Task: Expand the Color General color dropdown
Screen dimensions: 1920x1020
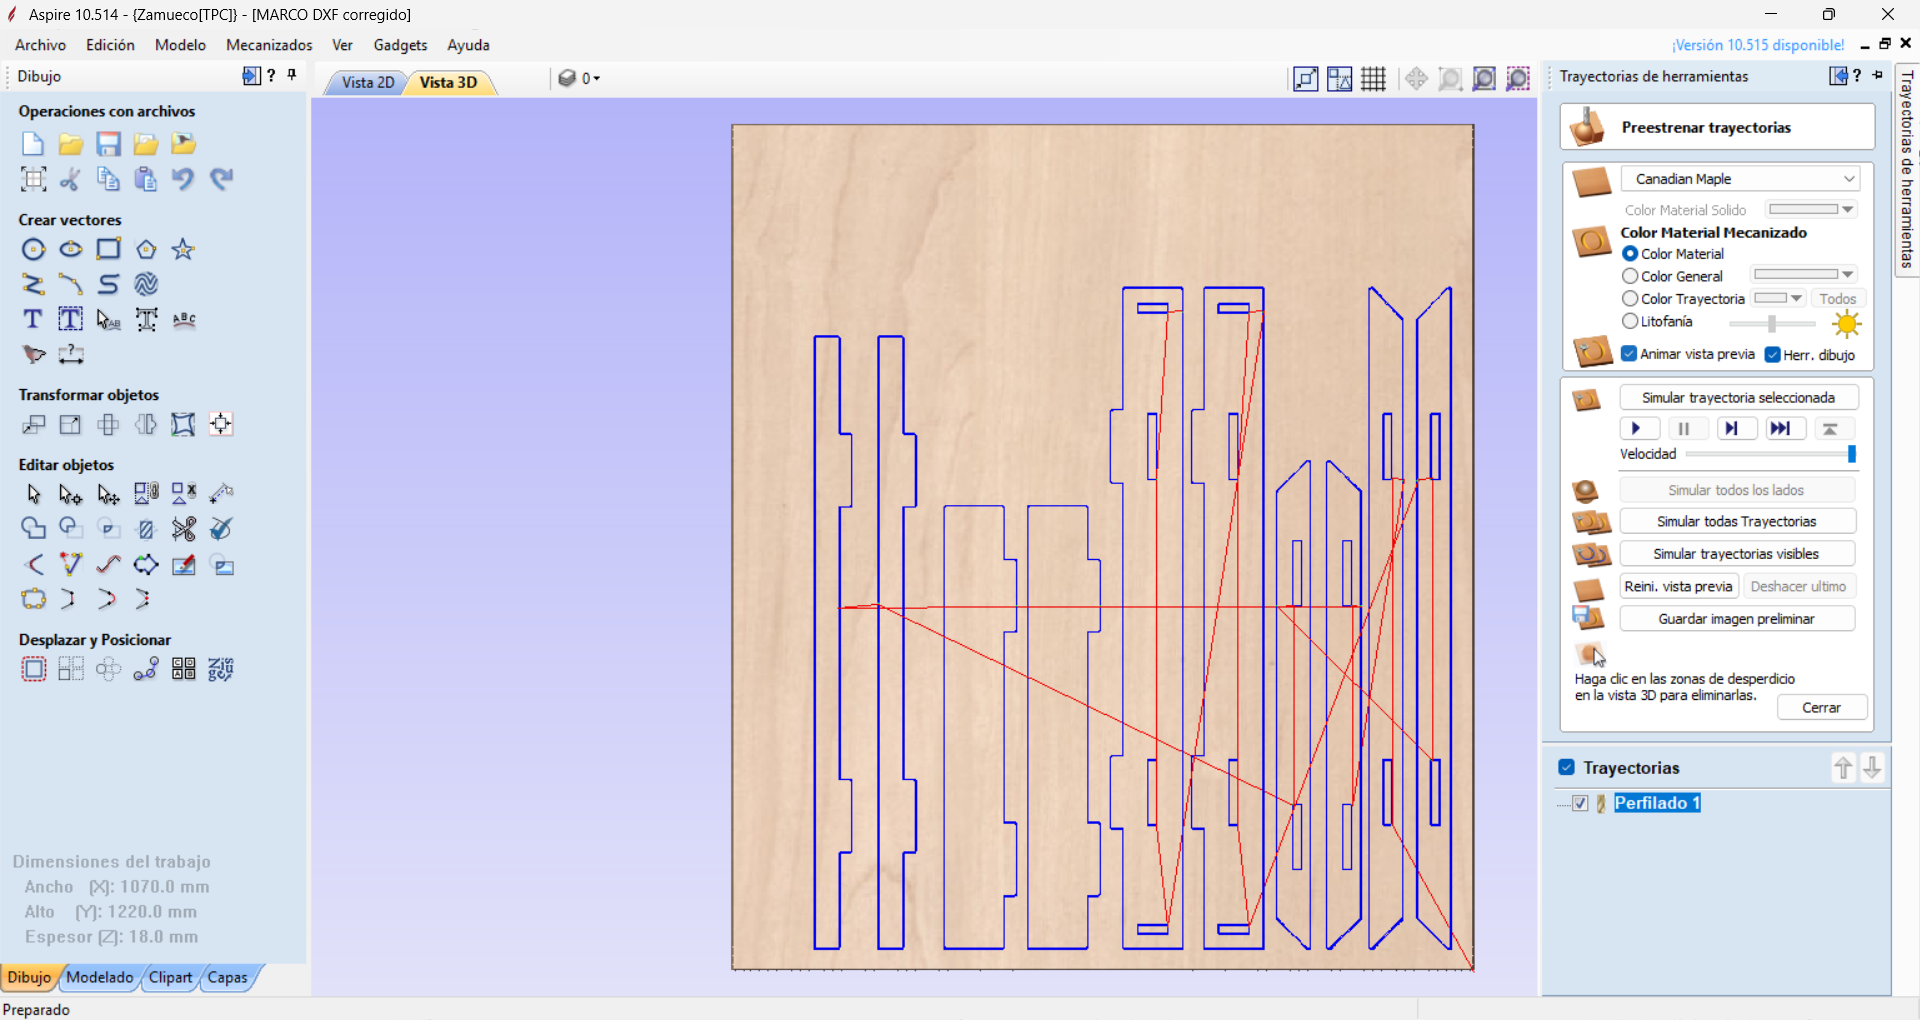Action: click(x=1804, y=275)
